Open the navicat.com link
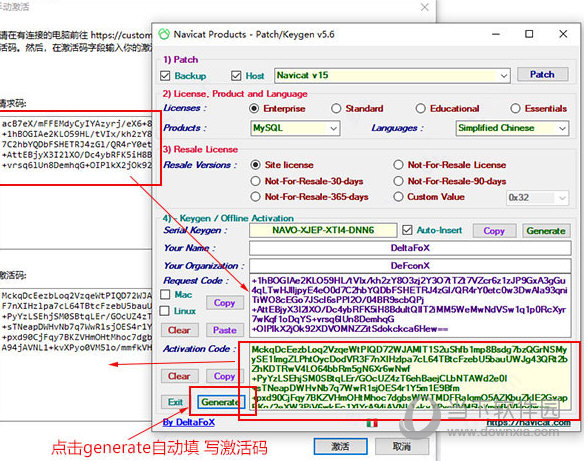This screenshot has height=461, width=584. (529, 423)
